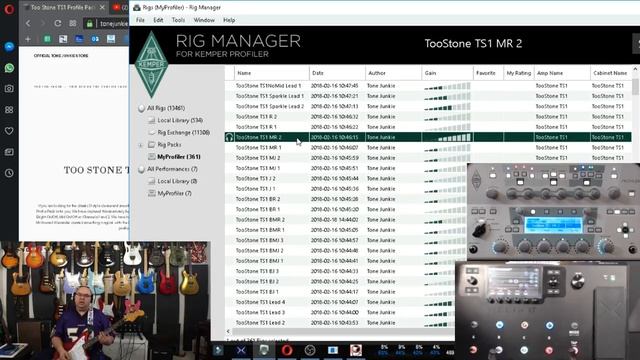The width and height of the screenshot is (640, 360).
Task: Click horizontal scrollbar left arrow in rig list
Action: [x=228, y=331]
